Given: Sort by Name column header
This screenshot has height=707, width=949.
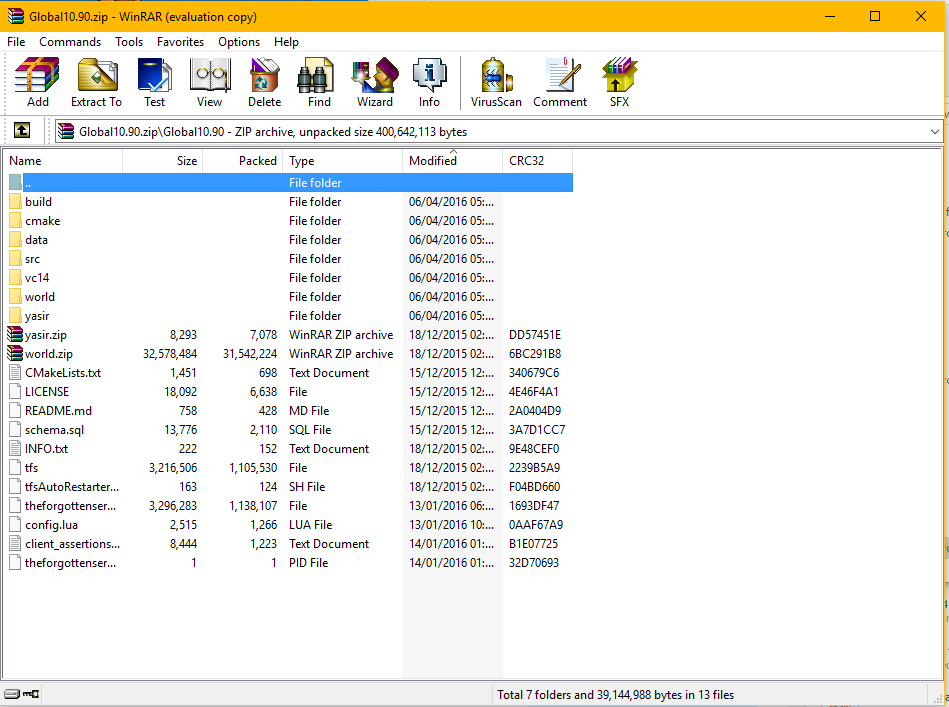Looking at the screenshot, I should [63, 160].
